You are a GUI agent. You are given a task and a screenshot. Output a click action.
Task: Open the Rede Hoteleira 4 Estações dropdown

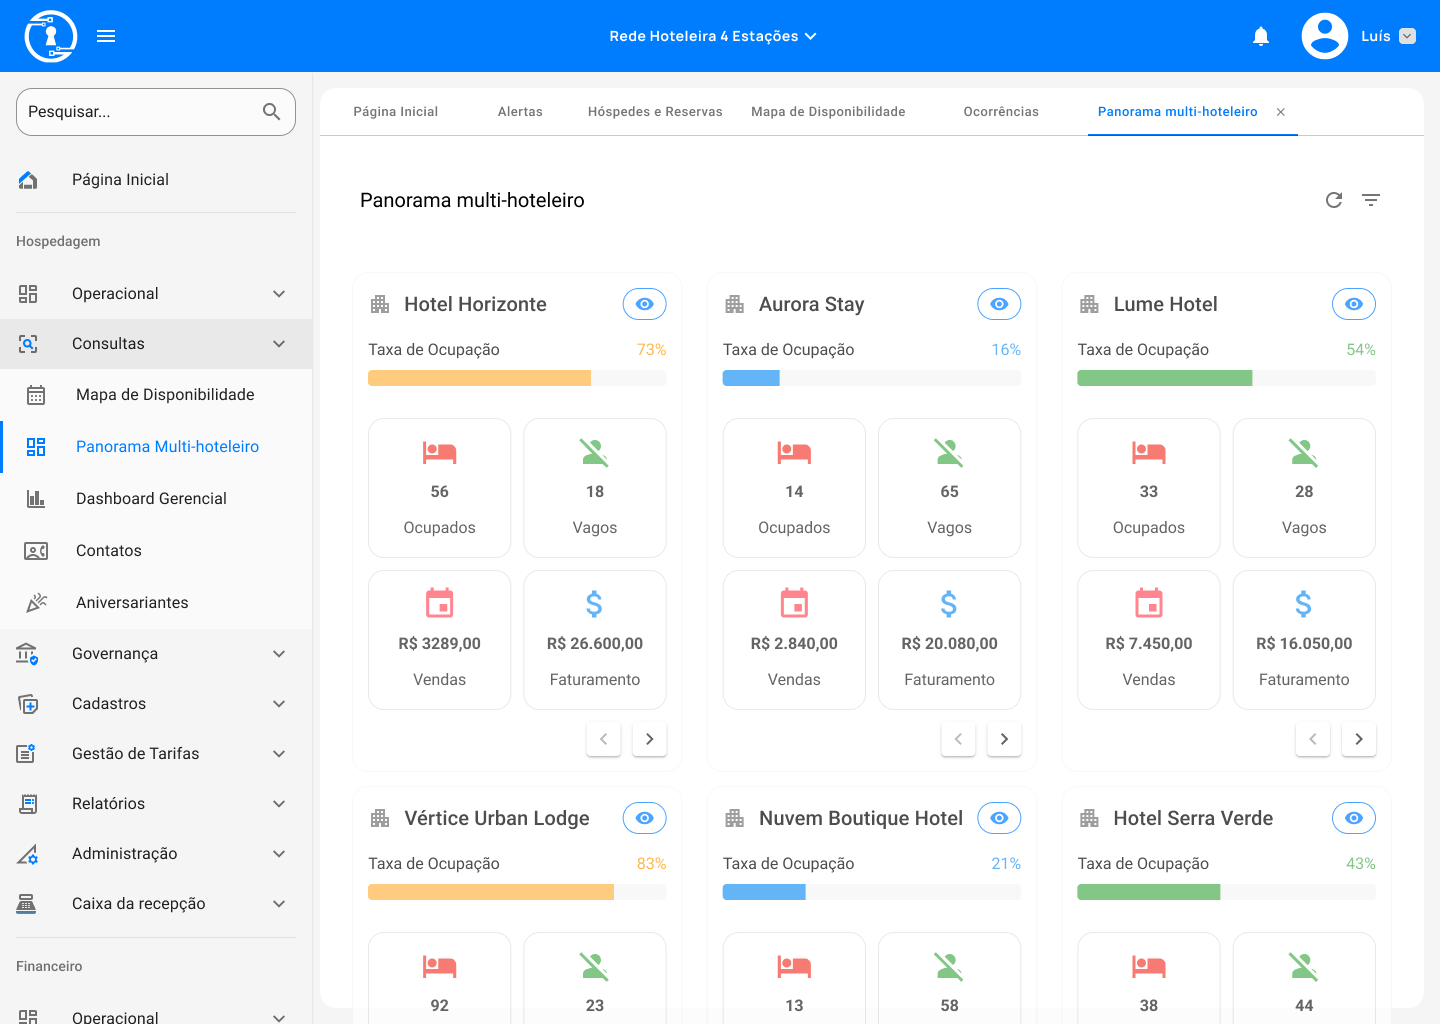(712, 36)
